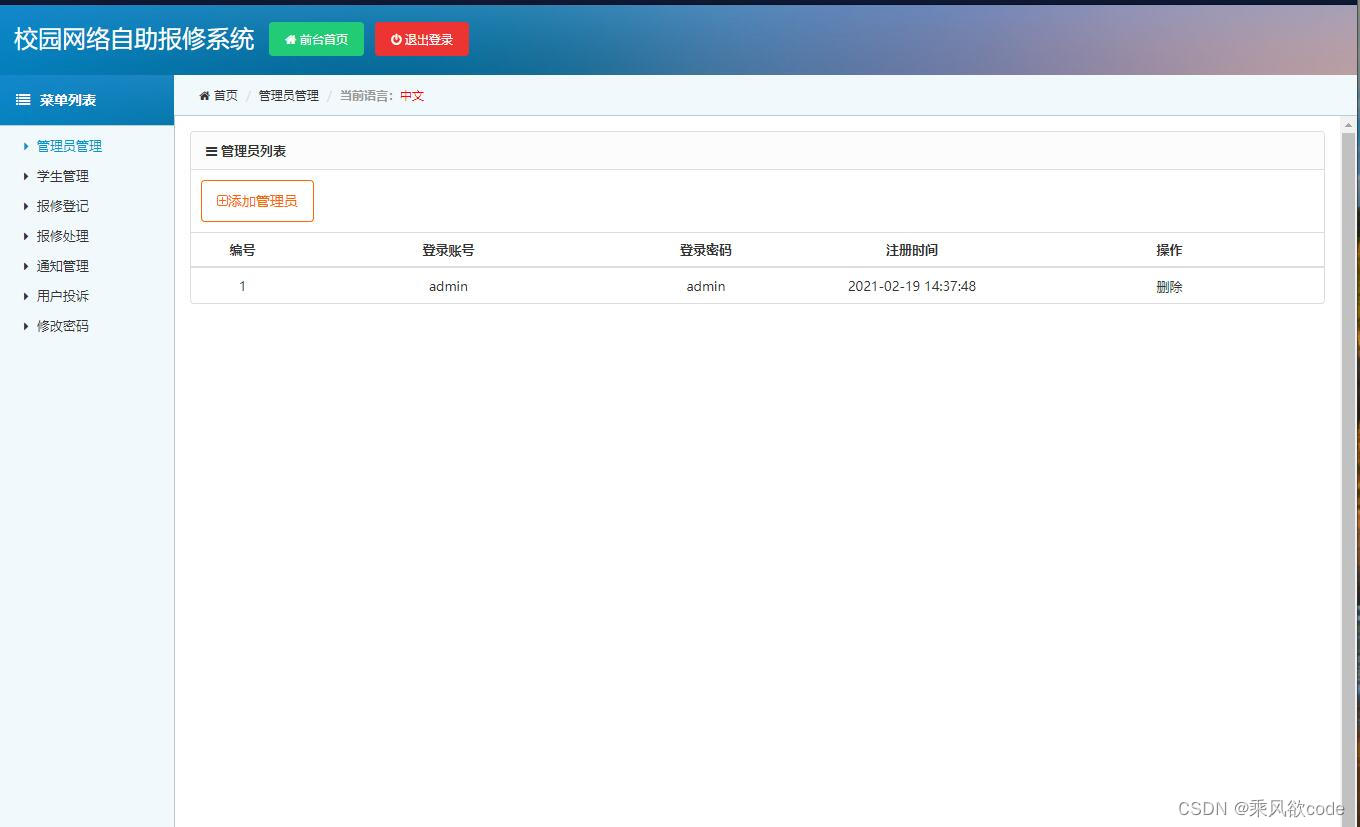Open 报修登记 in sidebar menu
The width and height of the screenshot is (1360, 827).
coord(63,206)
